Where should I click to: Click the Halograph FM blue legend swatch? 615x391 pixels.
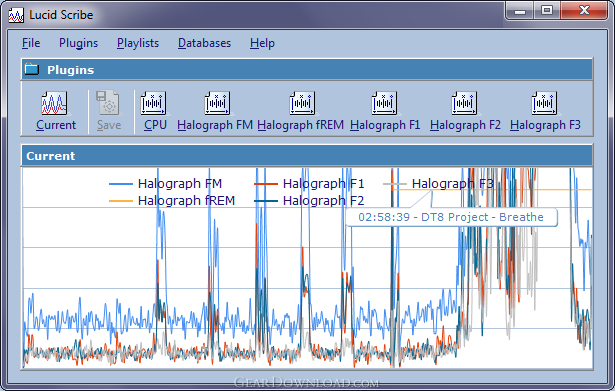click(121, 184)
